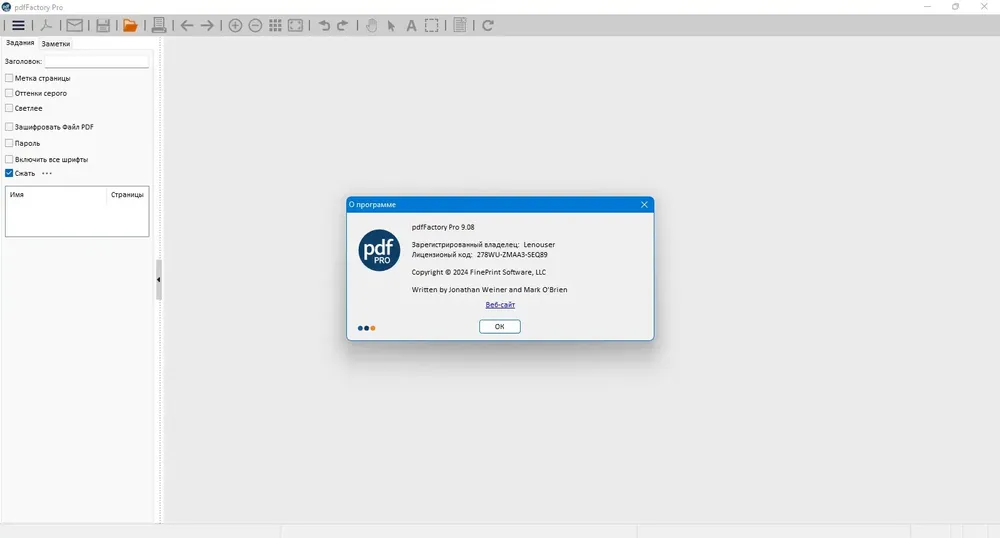Screen dimensions: 1000x538
Task: Undo the last action
Action: (324, 25)
